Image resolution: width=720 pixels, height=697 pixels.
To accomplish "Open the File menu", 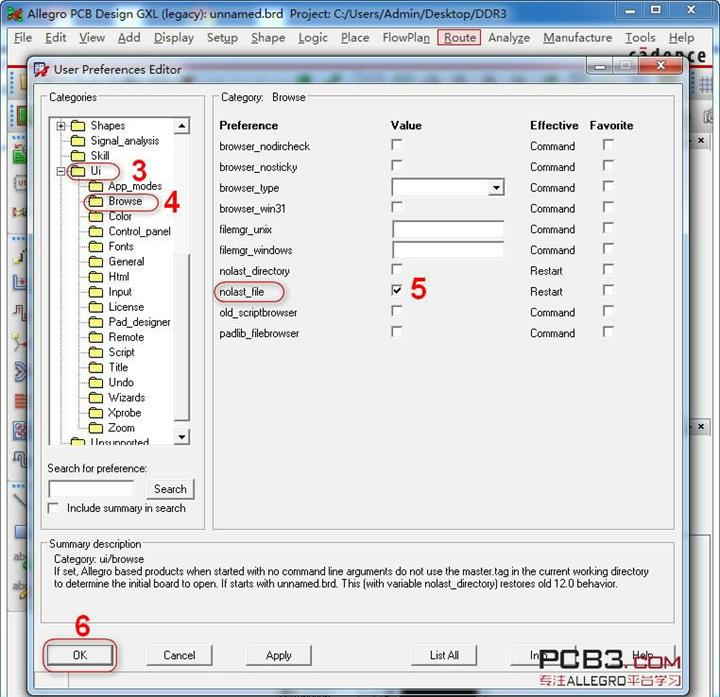I will (x=23, y=38).
